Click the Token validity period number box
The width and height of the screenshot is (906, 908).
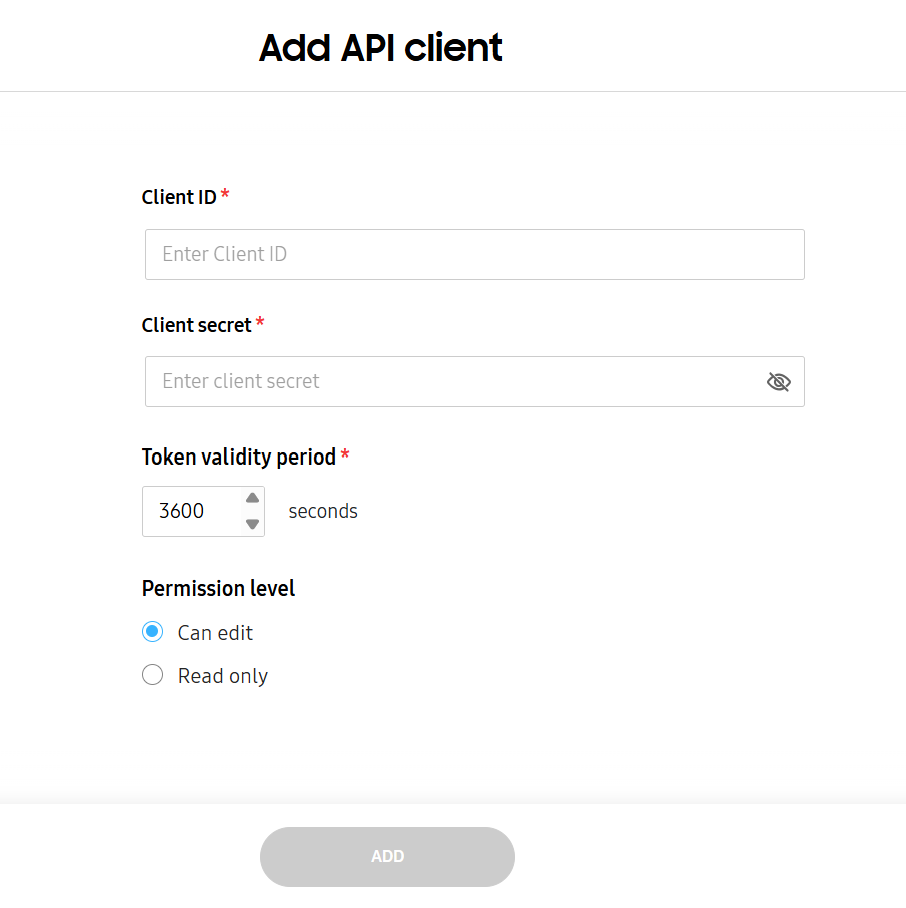click(x=195, y=511)
